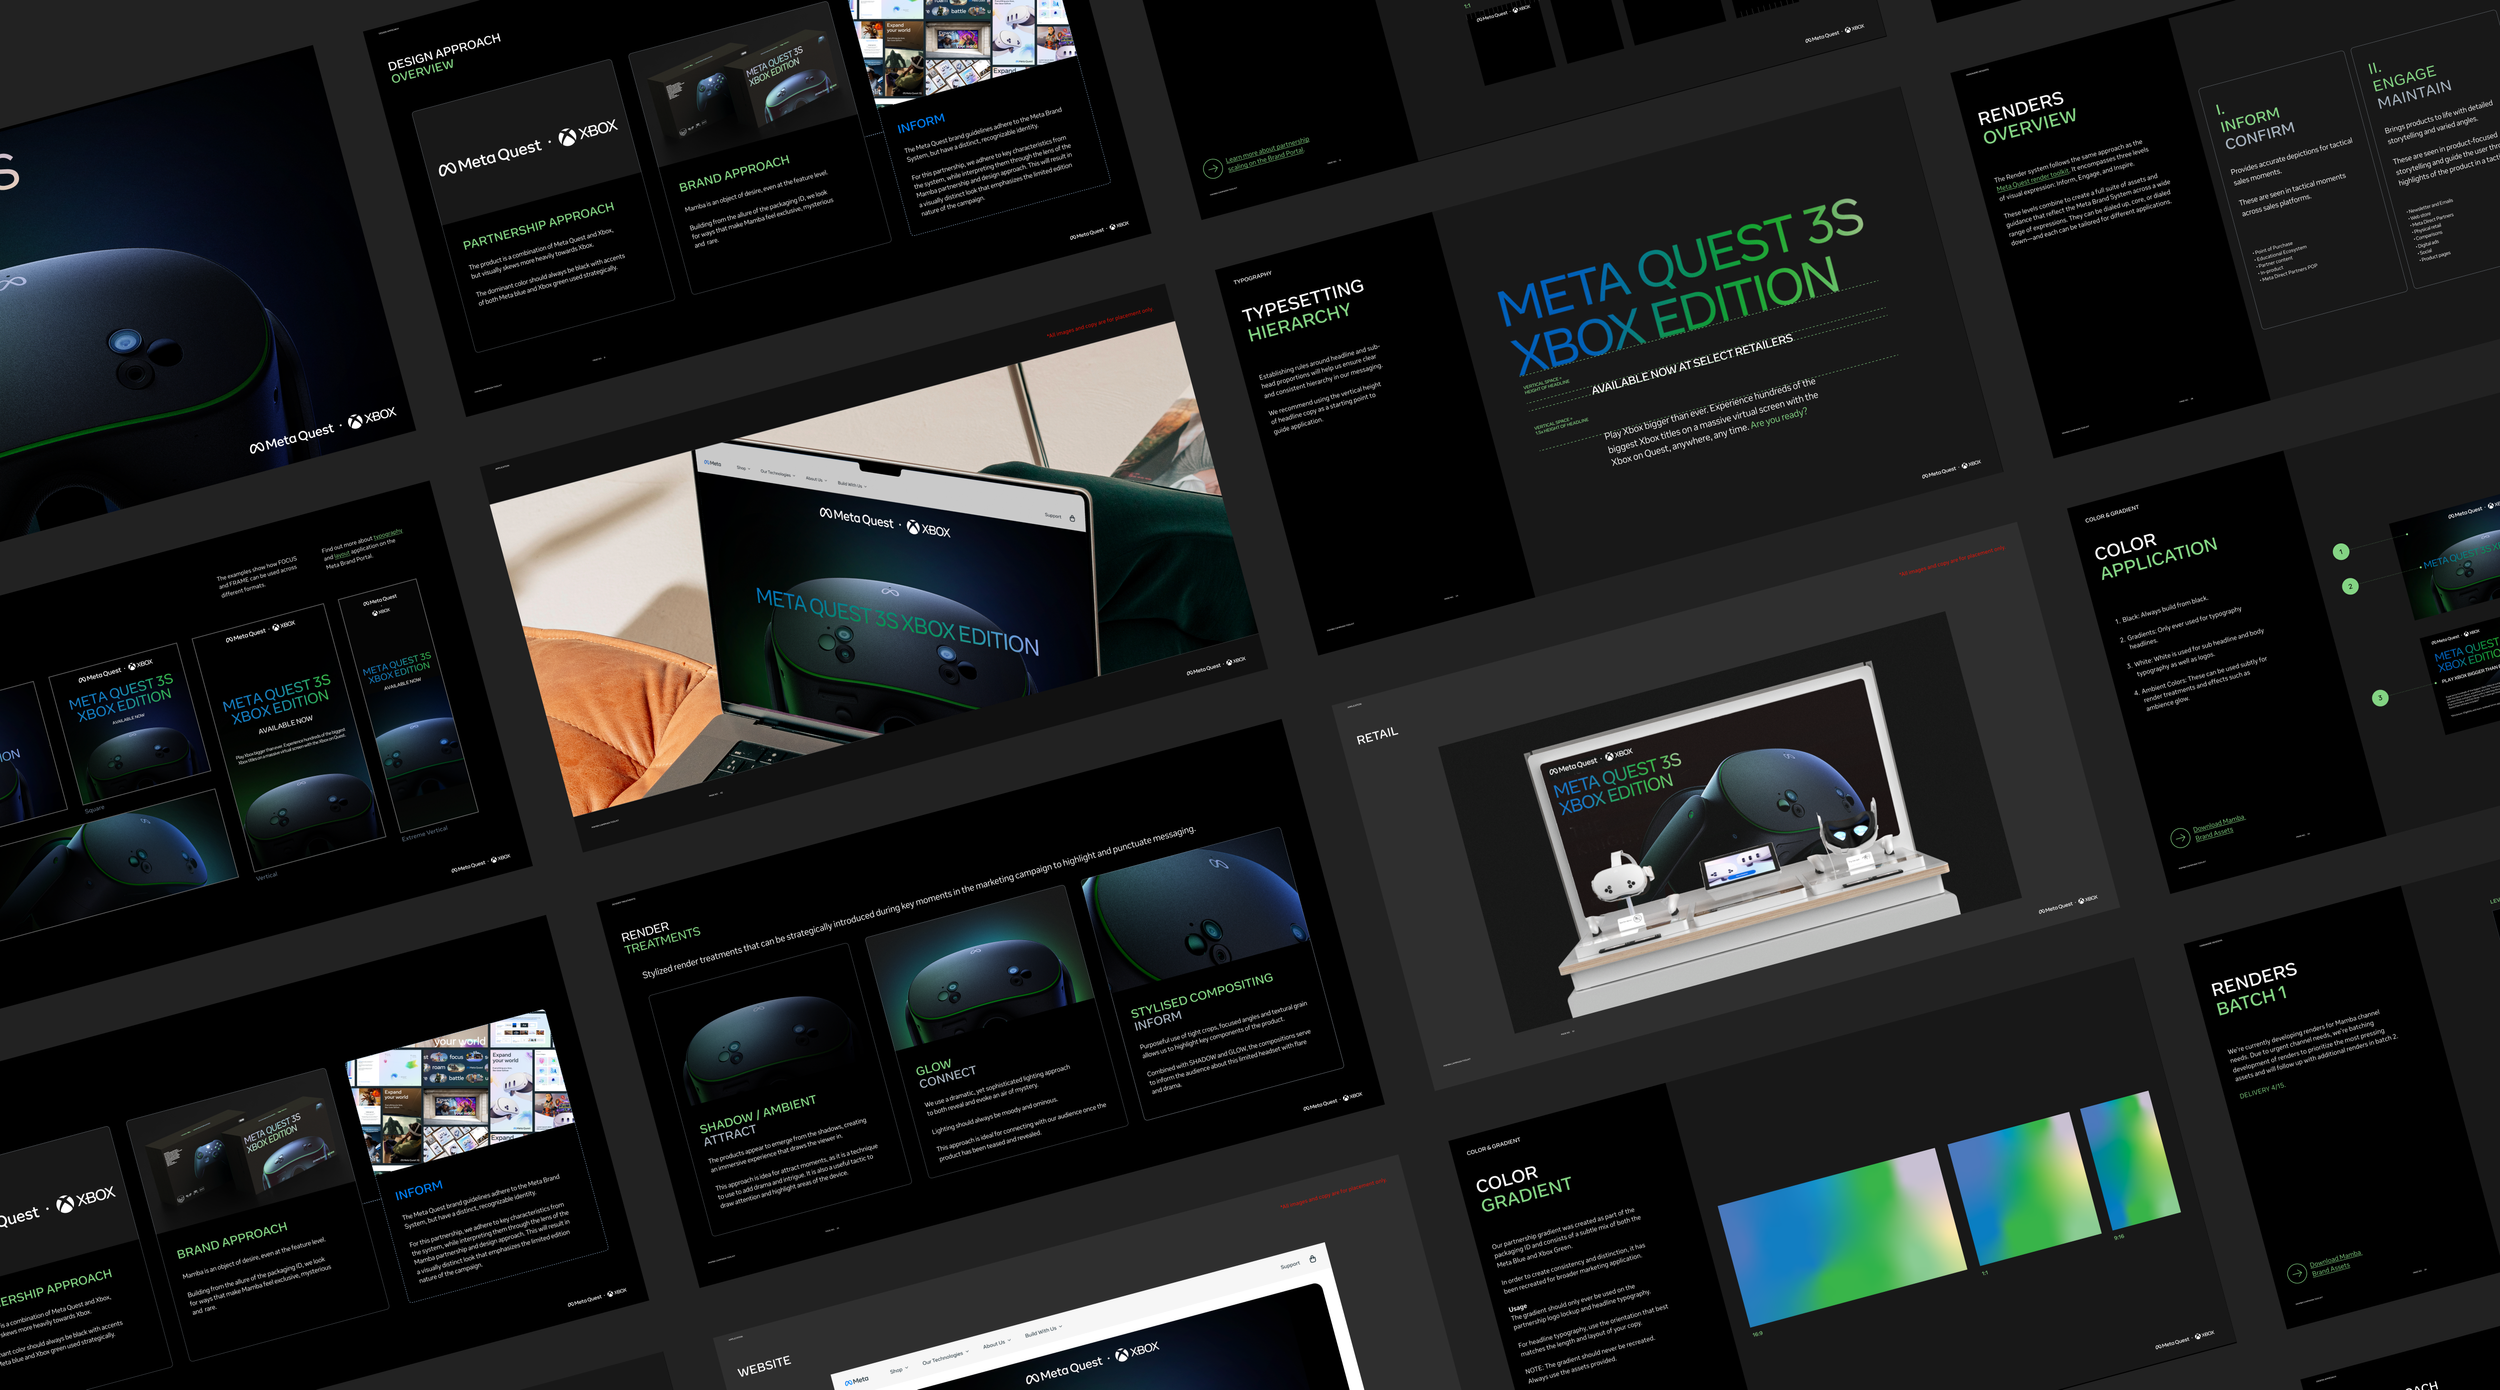The image size is (2500, 1390).
Task: Click the green number 2 marker
Action: [x=2350, y=586]
